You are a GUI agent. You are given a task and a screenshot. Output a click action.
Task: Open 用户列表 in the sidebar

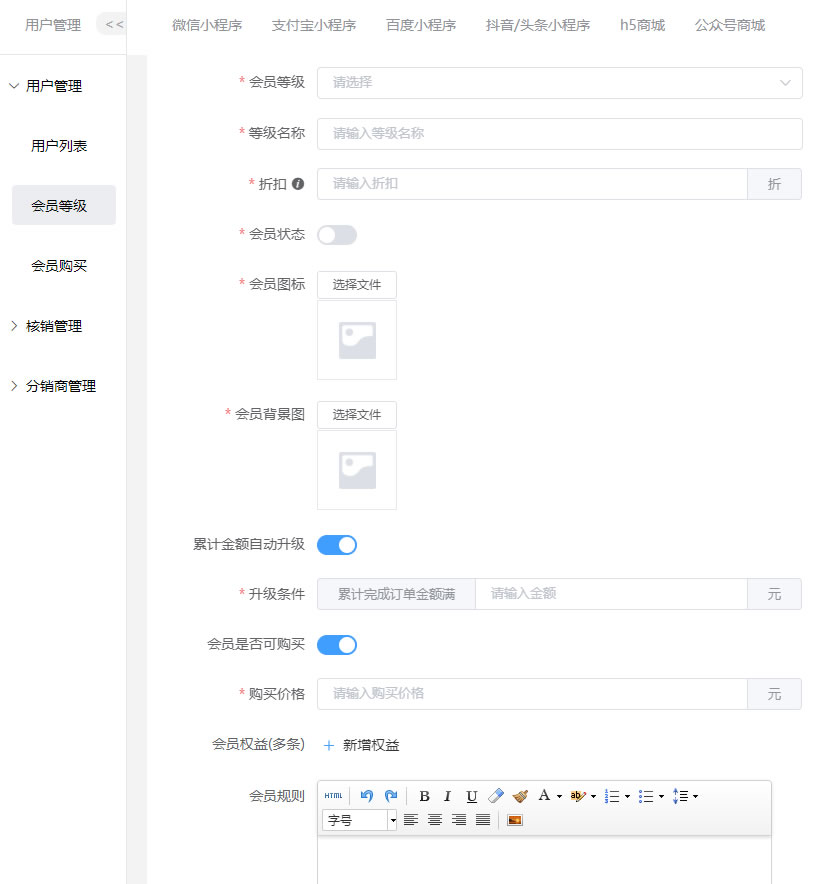[x=59, y=146]
